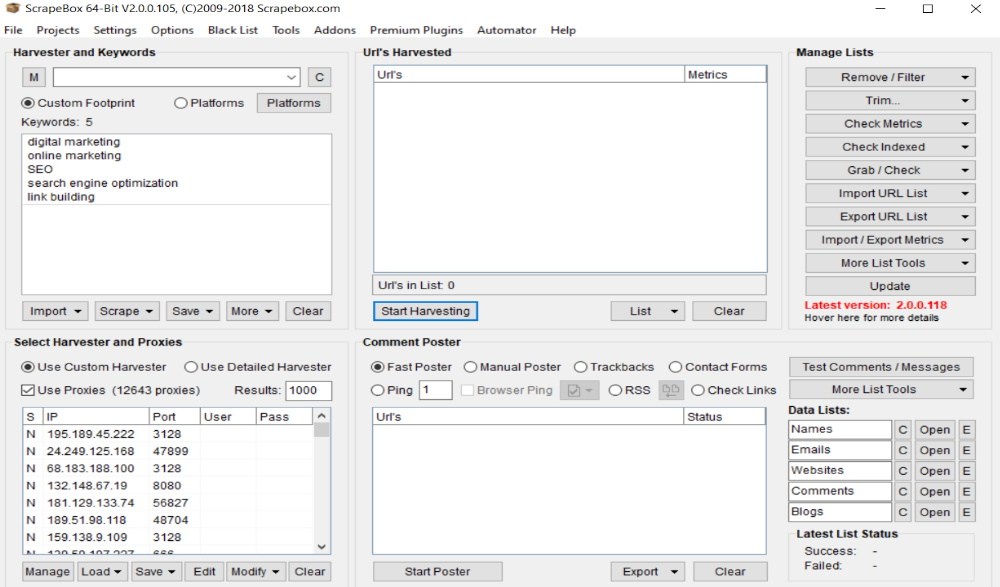Viewport: 1000px width, 587px height.
Task: Open the Scrape dropdown
Action: [126, 311]
